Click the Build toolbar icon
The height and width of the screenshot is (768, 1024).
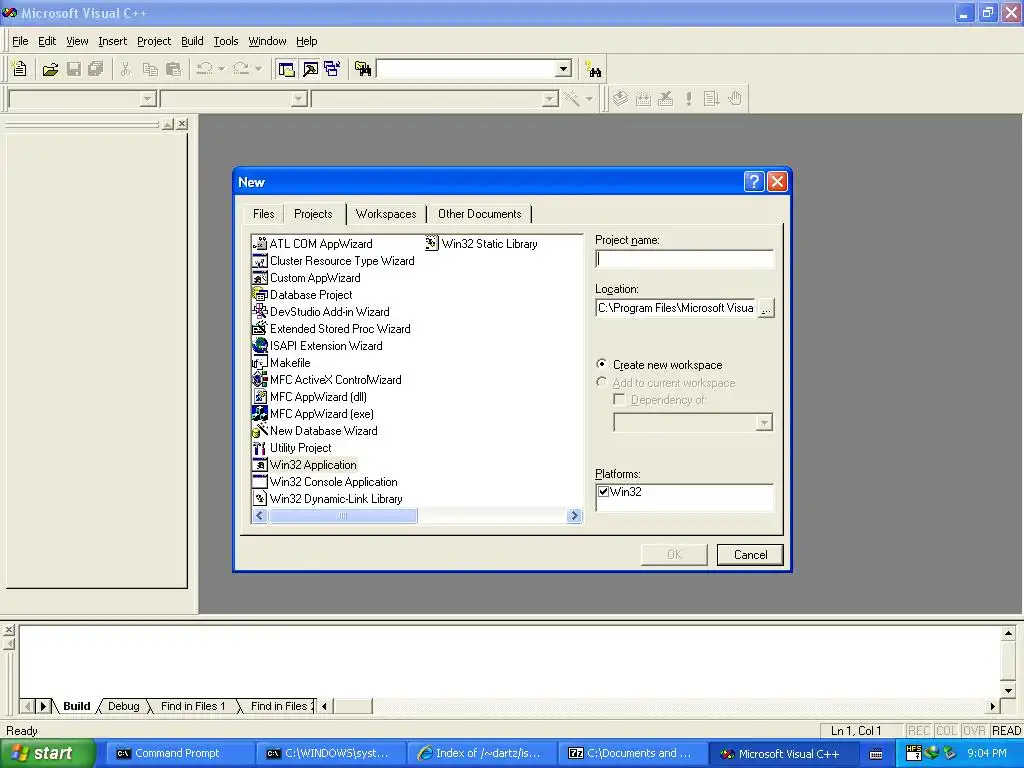pos(643,99)
